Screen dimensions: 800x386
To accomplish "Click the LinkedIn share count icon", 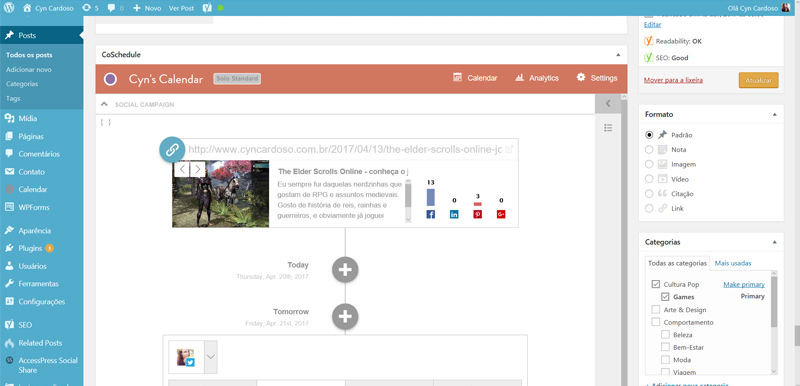I will point(454,214).
